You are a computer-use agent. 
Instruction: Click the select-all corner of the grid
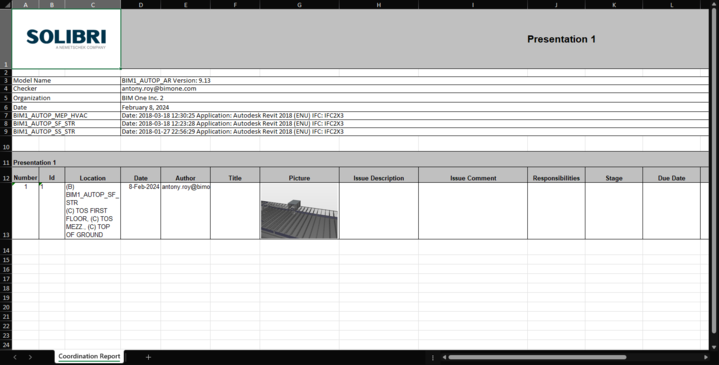click(x=6, y=5)
